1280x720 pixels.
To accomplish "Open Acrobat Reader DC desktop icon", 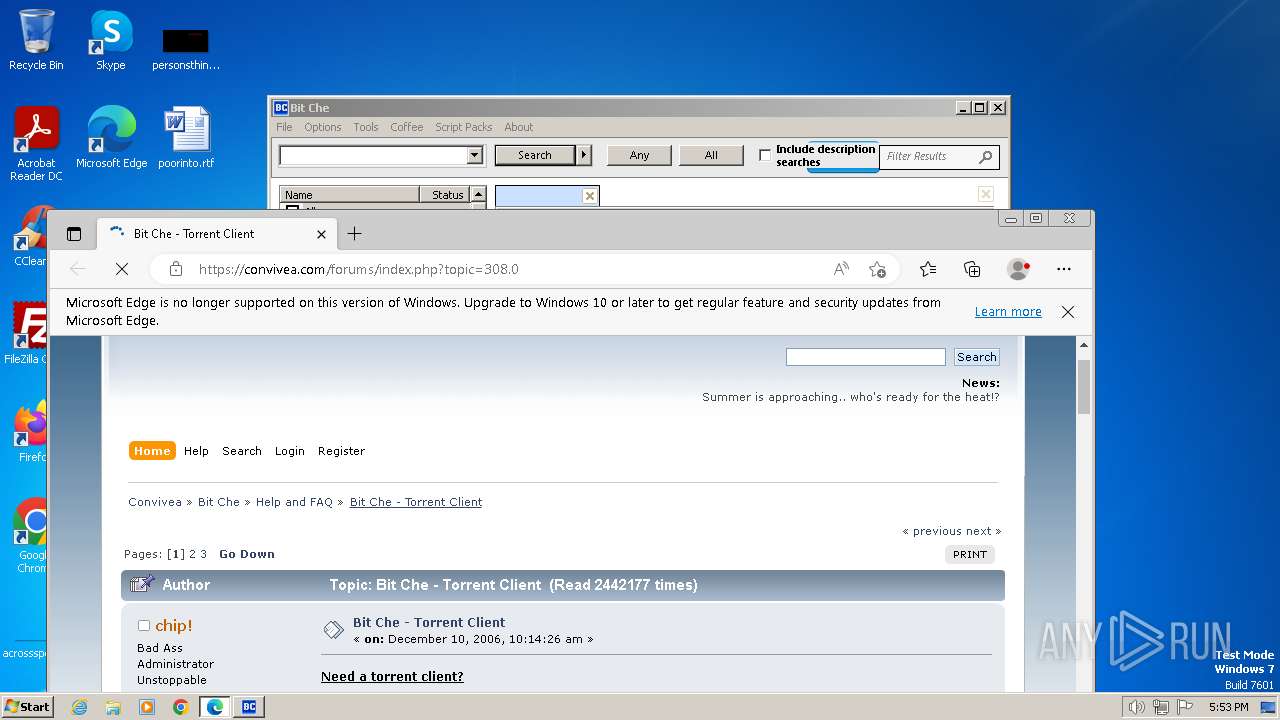I will (x=36, y=144).
